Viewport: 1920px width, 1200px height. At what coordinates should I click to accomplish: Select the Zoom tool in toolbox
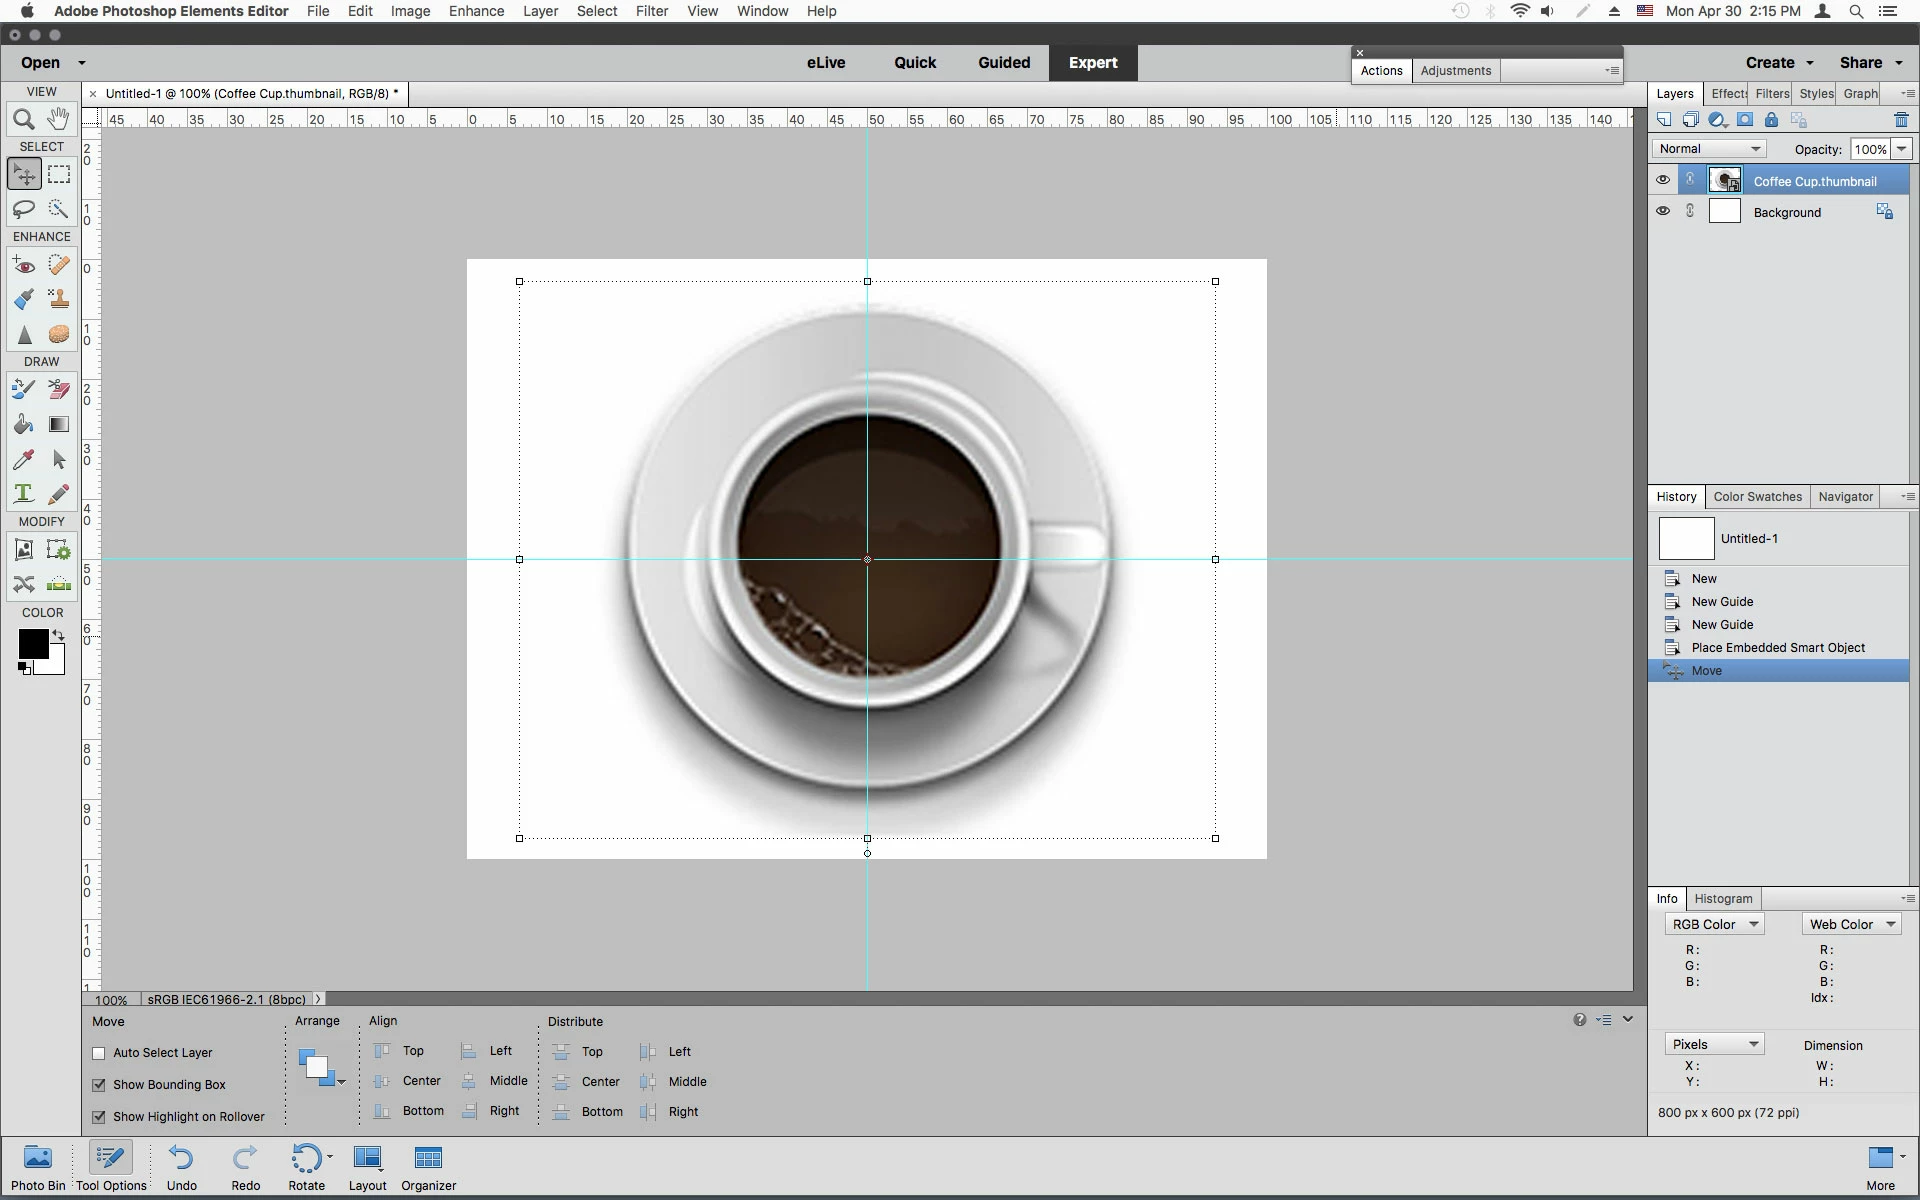24,120
